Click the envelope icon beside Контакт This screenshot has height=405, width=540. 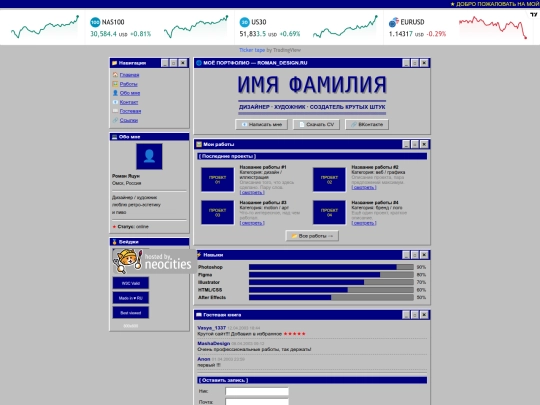(x=115, y=102)
